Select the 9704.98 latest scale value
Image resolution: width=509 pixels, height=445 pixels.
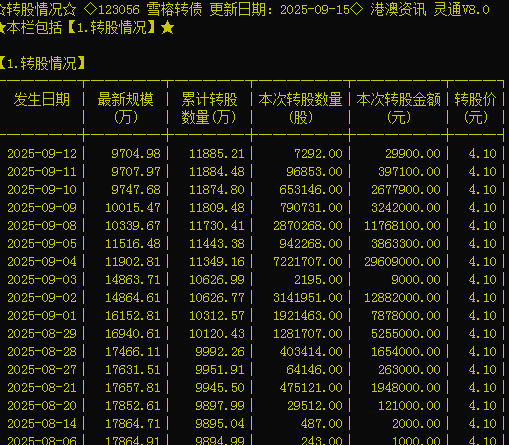point(136,154)
